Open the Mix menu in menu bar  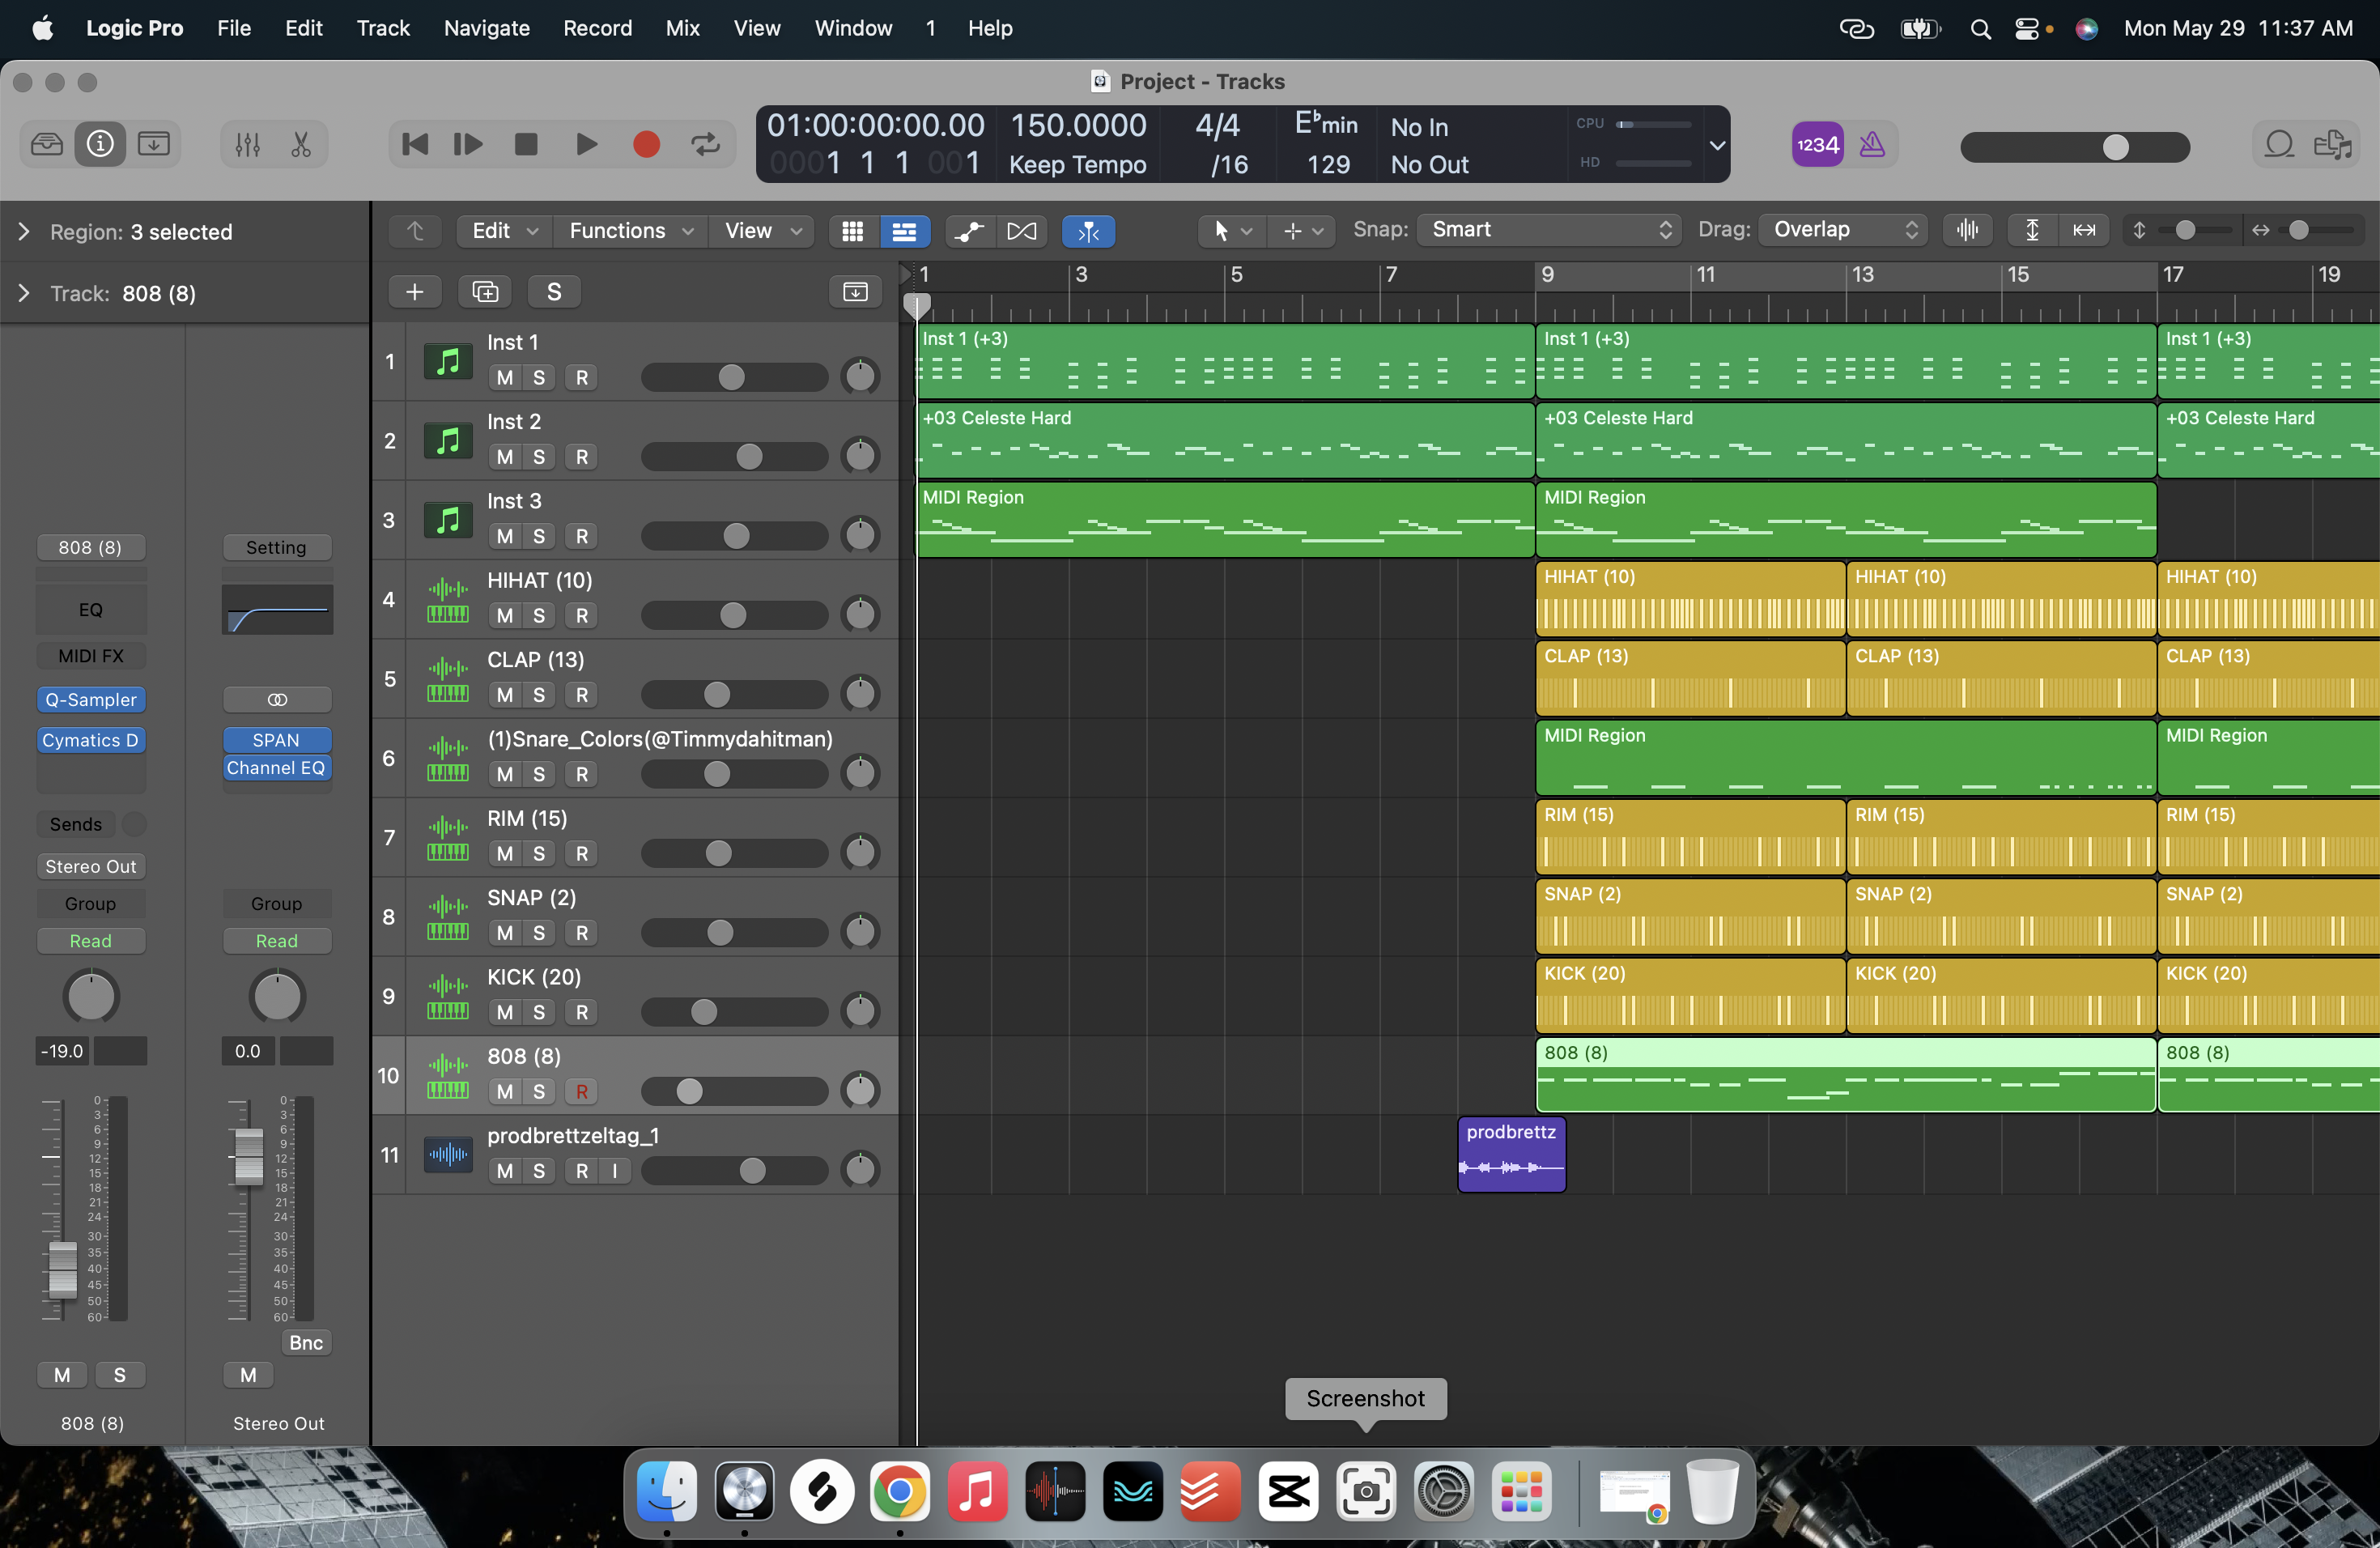(x=682, y=28)
